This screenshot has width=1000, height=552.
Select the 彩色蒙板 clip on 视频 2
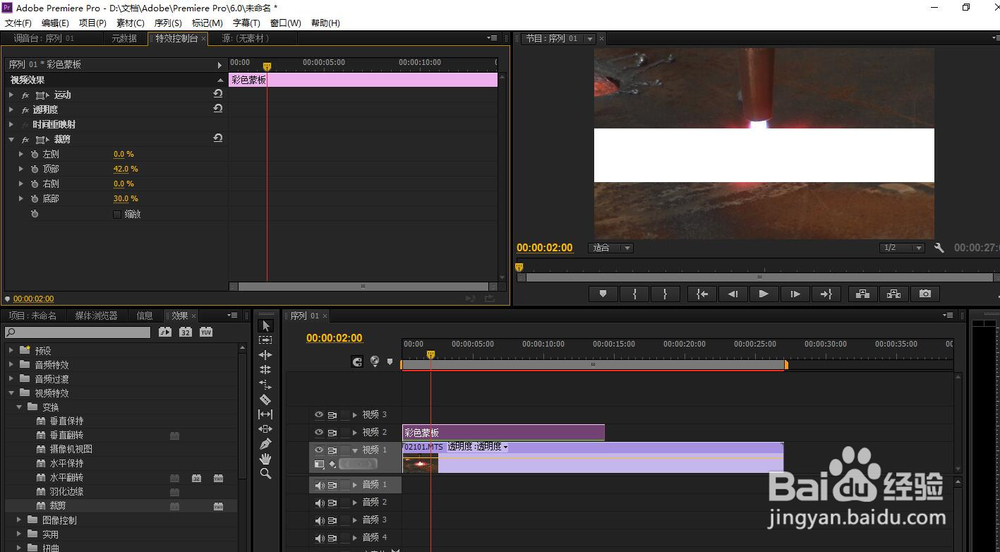coord(503,432)
